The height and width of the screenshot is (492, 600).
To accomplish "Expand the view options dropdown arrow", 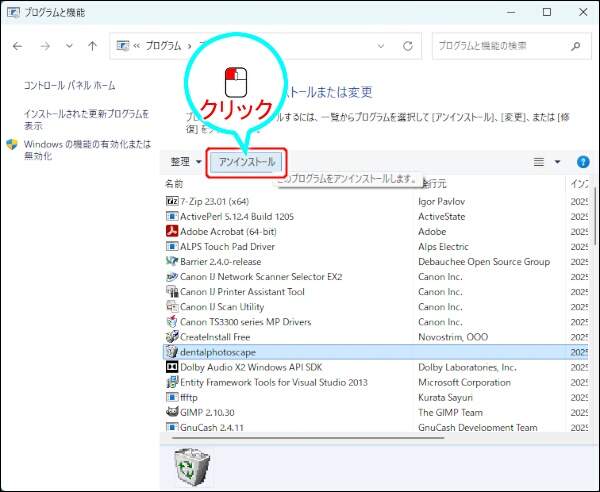I will 558,161.
